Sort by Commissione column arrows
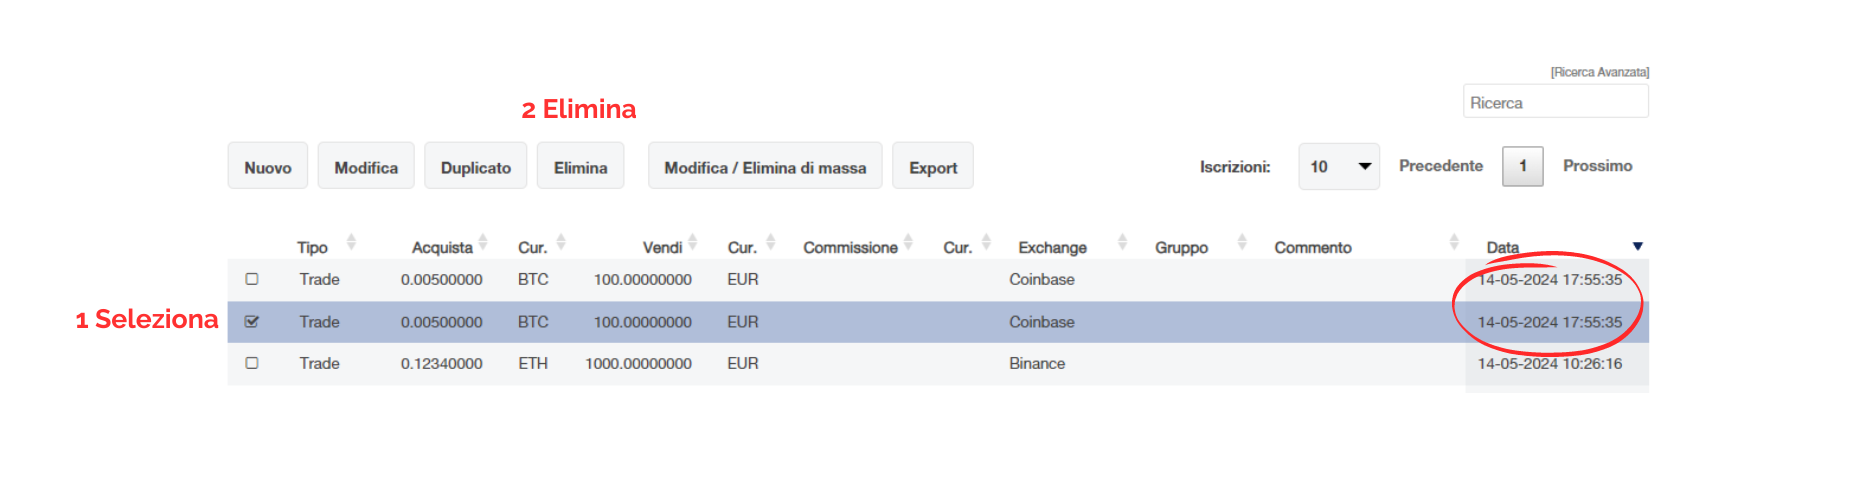Image resolution: width=1862 pixels, height=480 pixels. point(908,242)
